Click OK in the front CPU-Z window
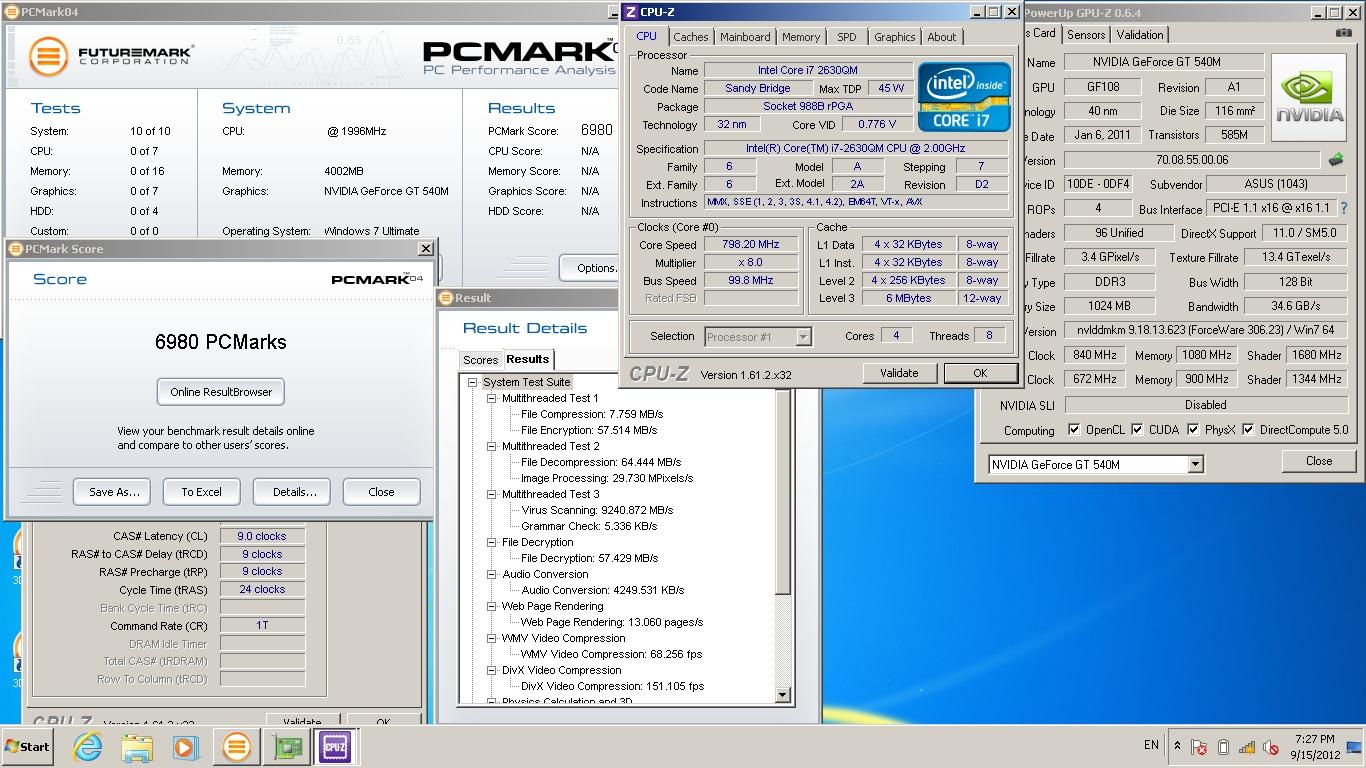The height and width of the screenshot is (768, 1366). point(980,373)
